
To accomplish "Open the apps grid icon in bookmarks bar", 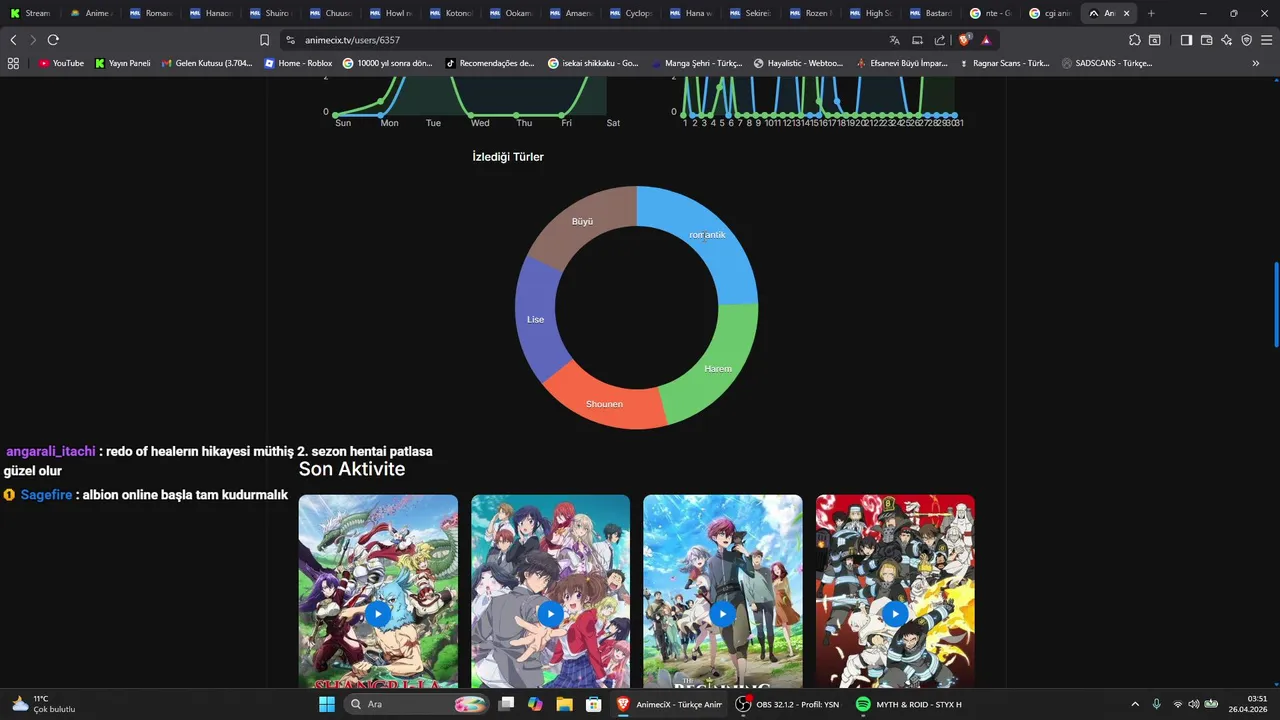I will [13, 63].
